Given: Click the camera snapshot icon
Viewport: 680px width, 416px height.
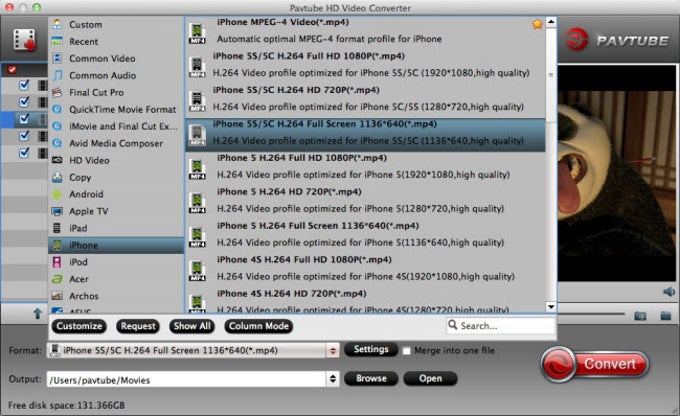Looking at the screenshot, I should click(640, 316).
